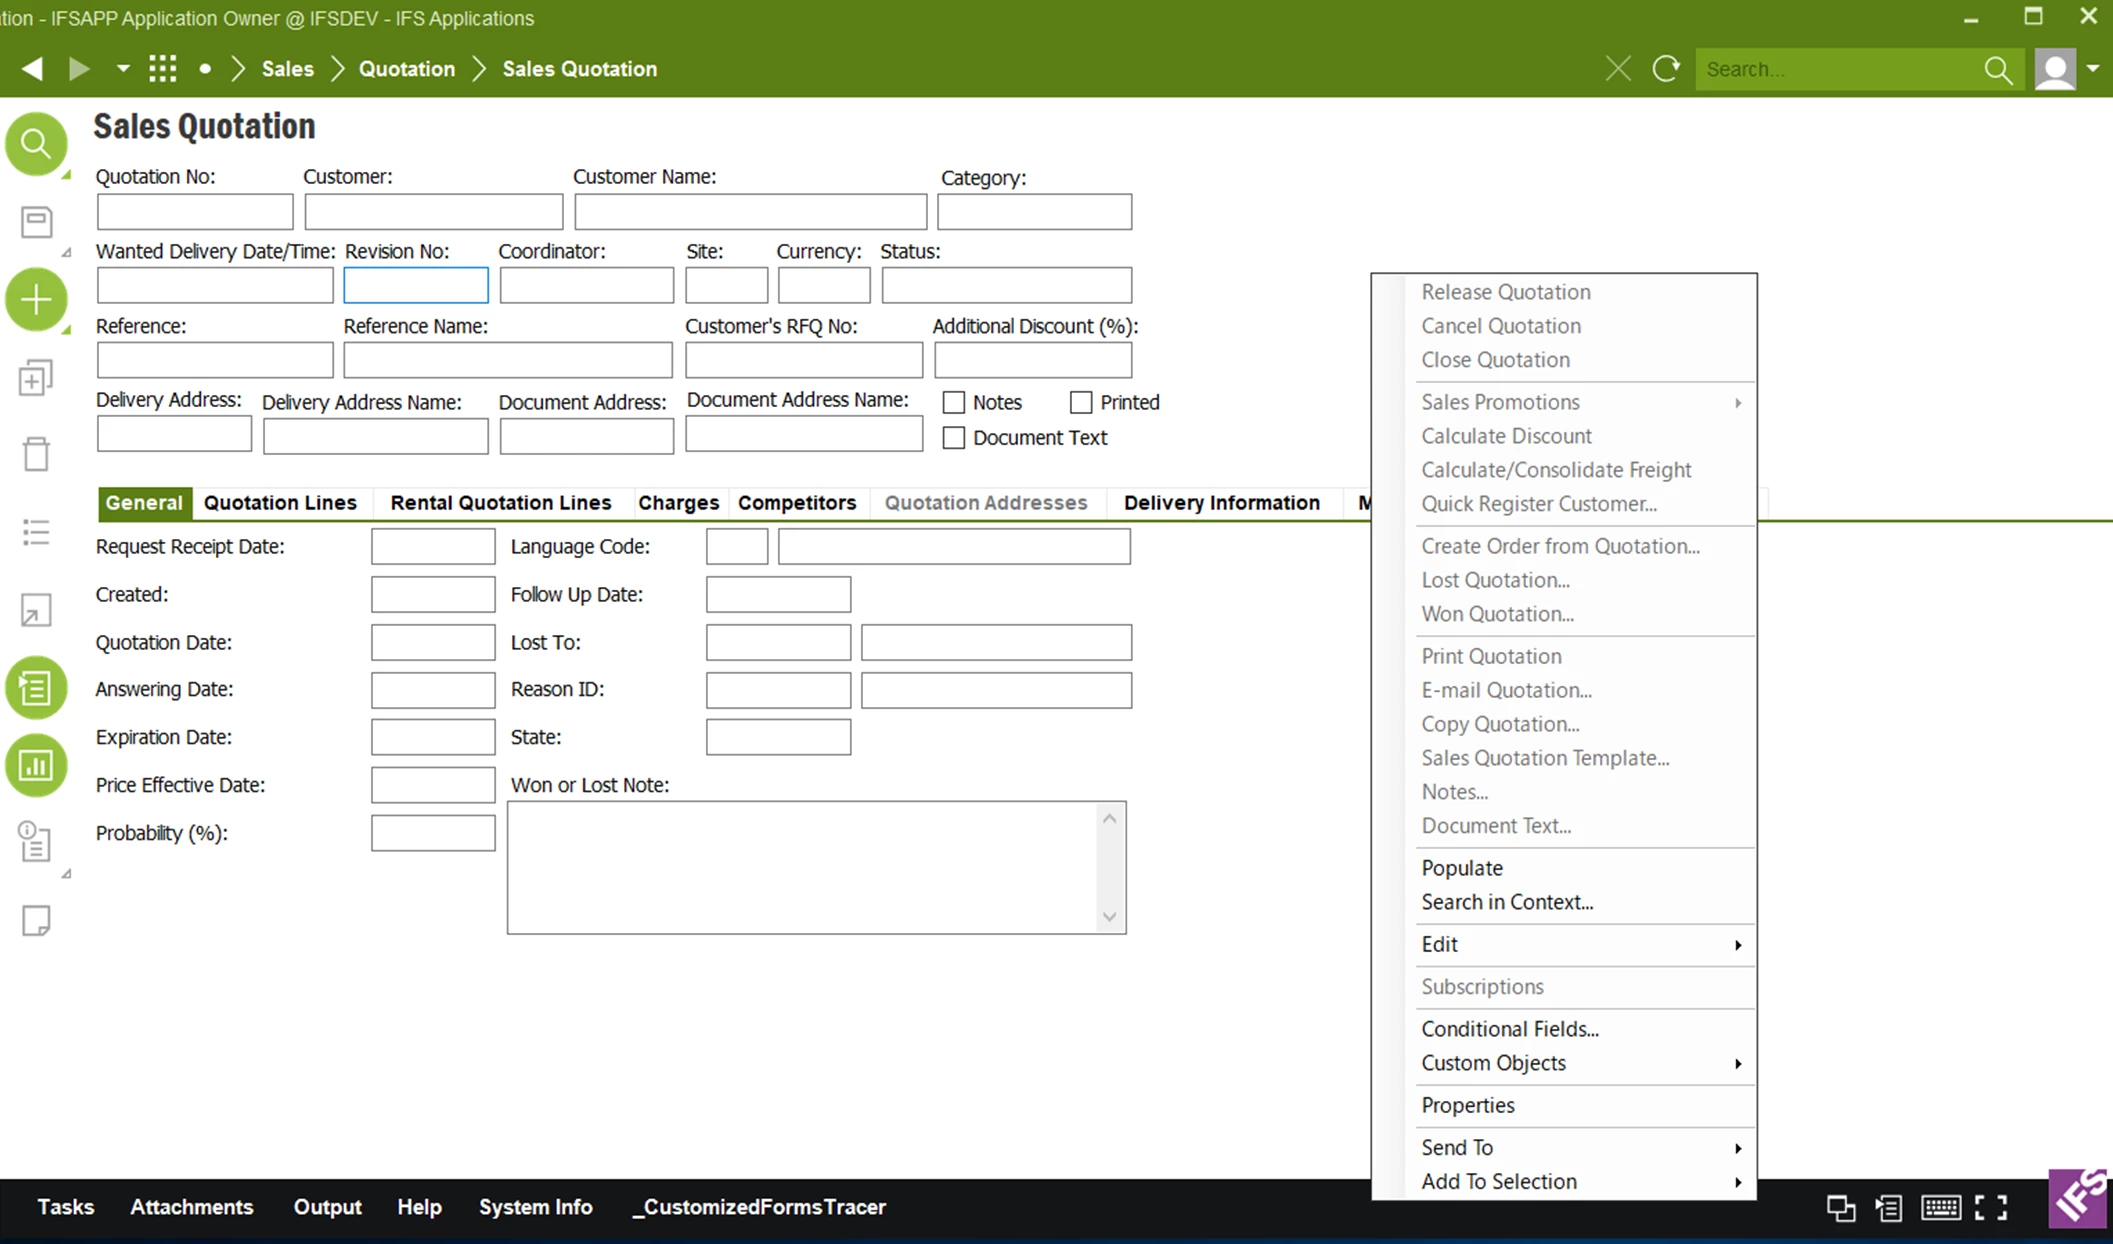Open Attachments in the bottom bar
Image resolution: width=2113 pixels, height=1244 pixels.
click(192, 1207)
